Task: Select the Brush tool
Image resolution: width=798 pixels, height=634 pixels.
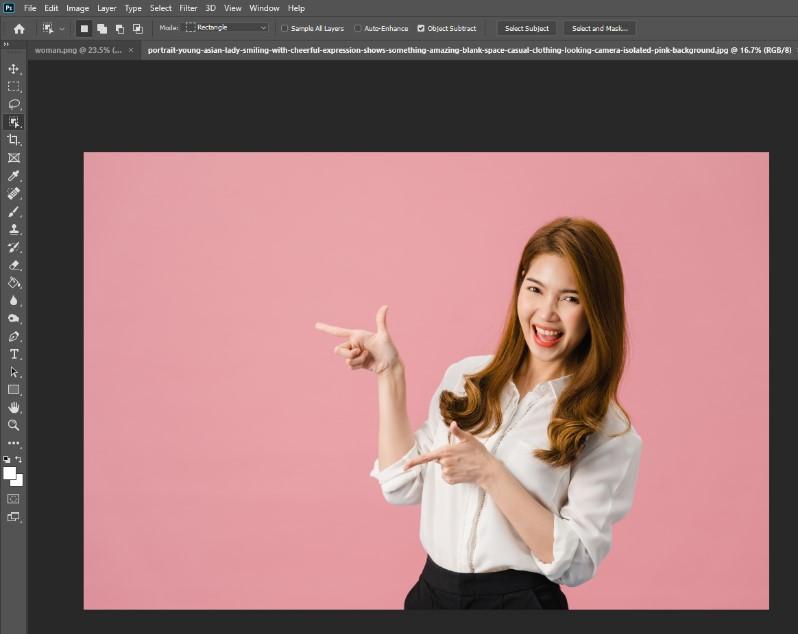Action: pos(14,211)
